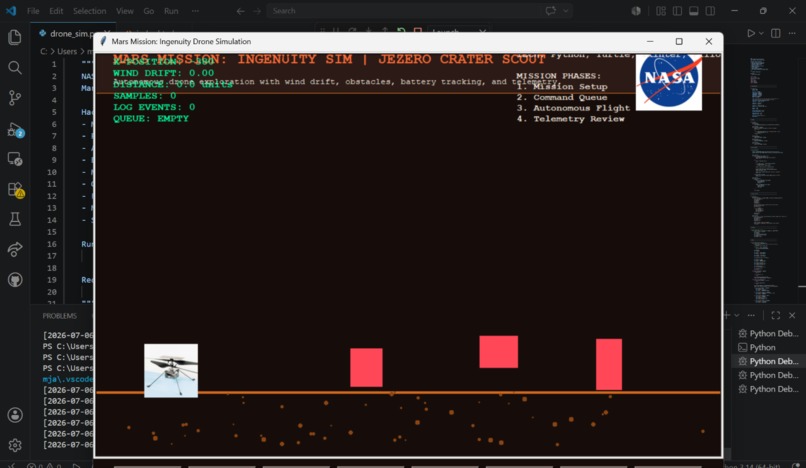
Task: Create a new terminal with the plus icon
Action: coord(727,315)
